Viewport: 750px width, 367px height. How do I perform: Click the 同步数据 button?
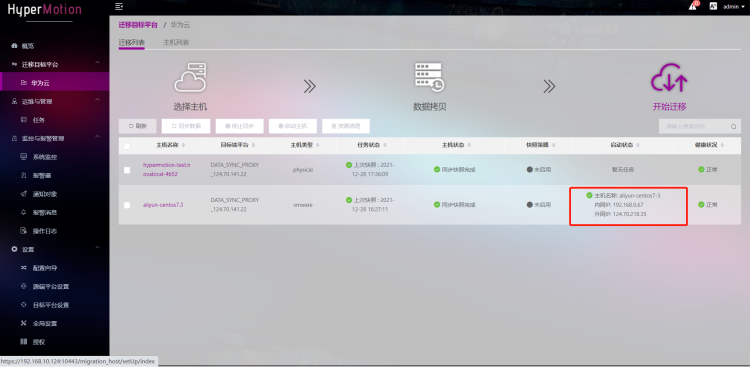186,126
